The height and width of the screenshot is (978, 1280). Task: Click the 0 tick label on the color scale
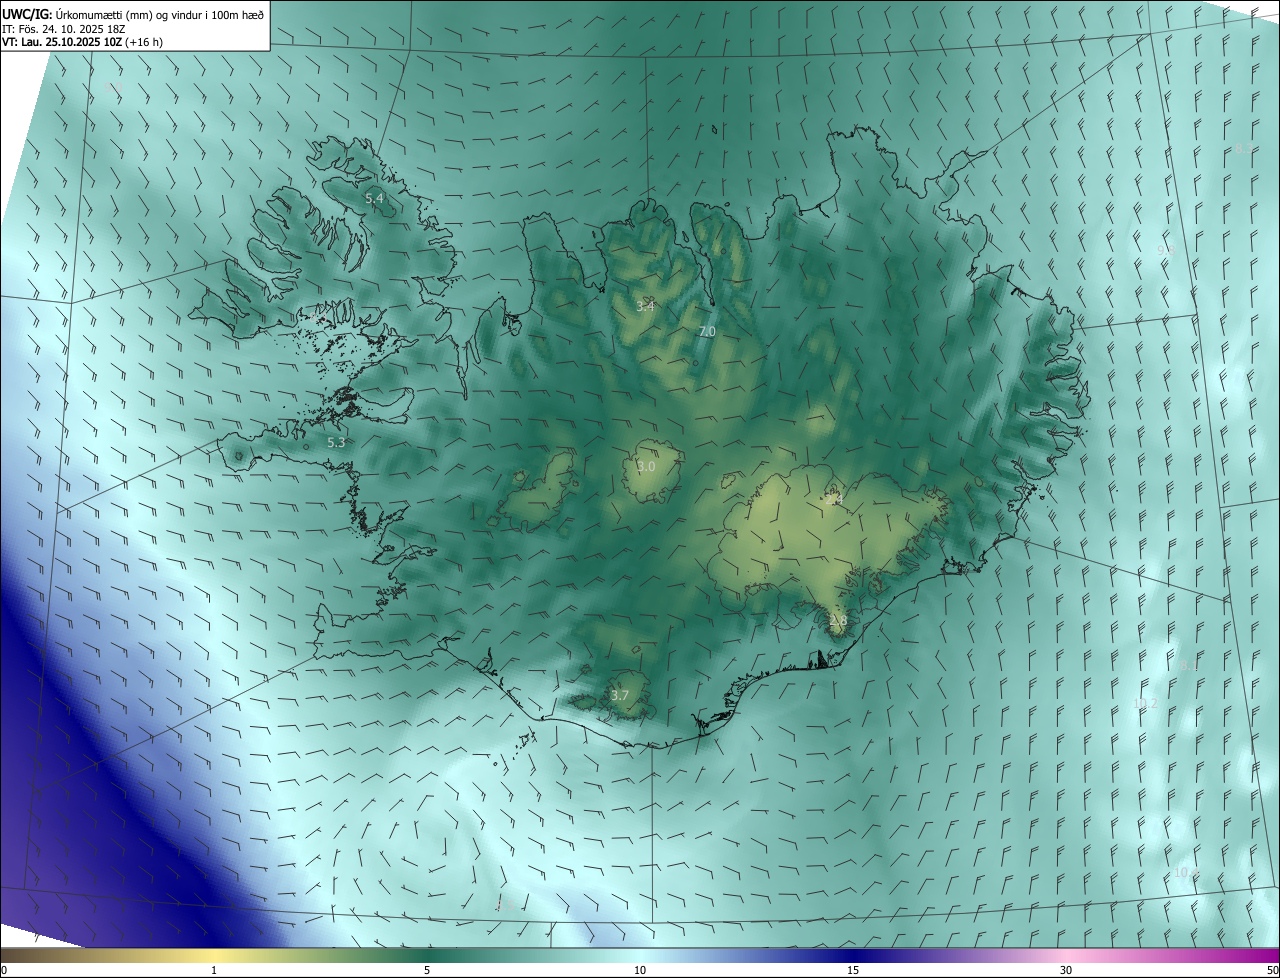pos(4,971)
